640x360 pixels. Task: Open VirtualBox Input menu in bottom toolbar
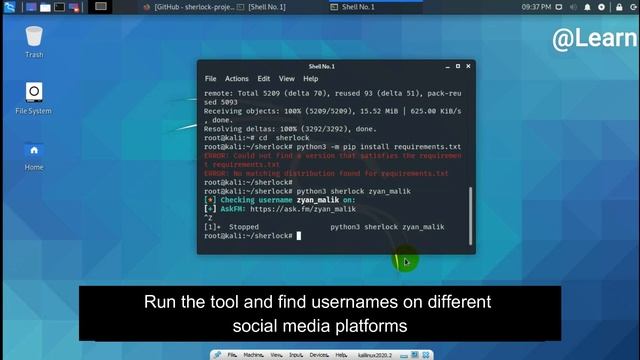296,355
